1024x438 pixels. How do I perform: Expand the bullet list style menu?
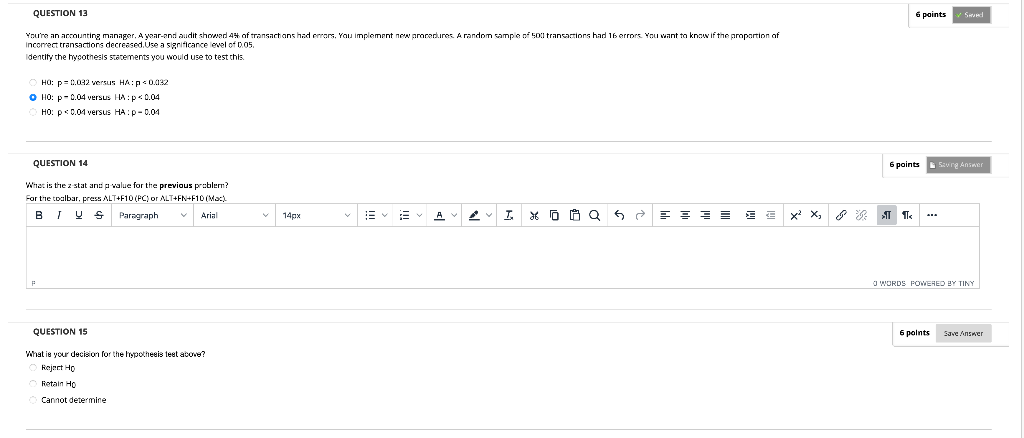[x=384, y=215]
